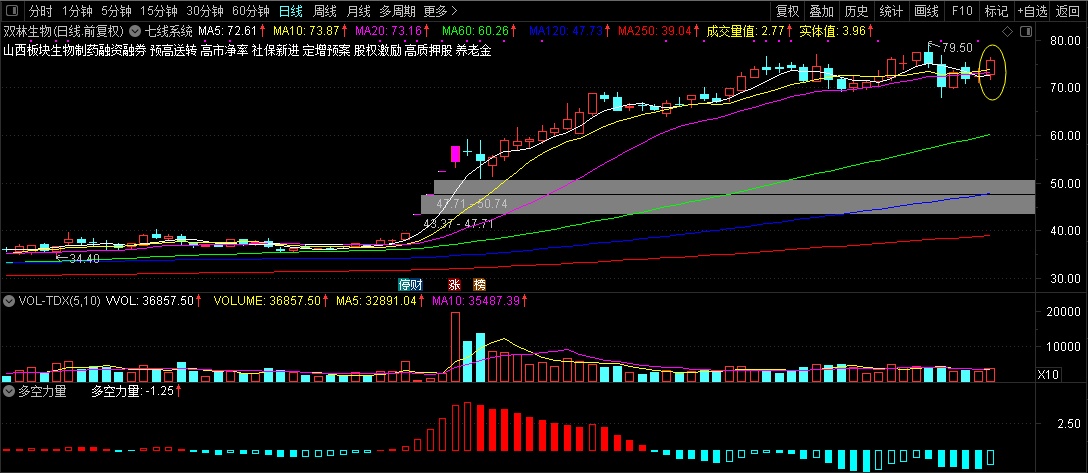Click the red 涨 marker icon
The height and width of the screenshot is (473, 1088).
[454, 284]
